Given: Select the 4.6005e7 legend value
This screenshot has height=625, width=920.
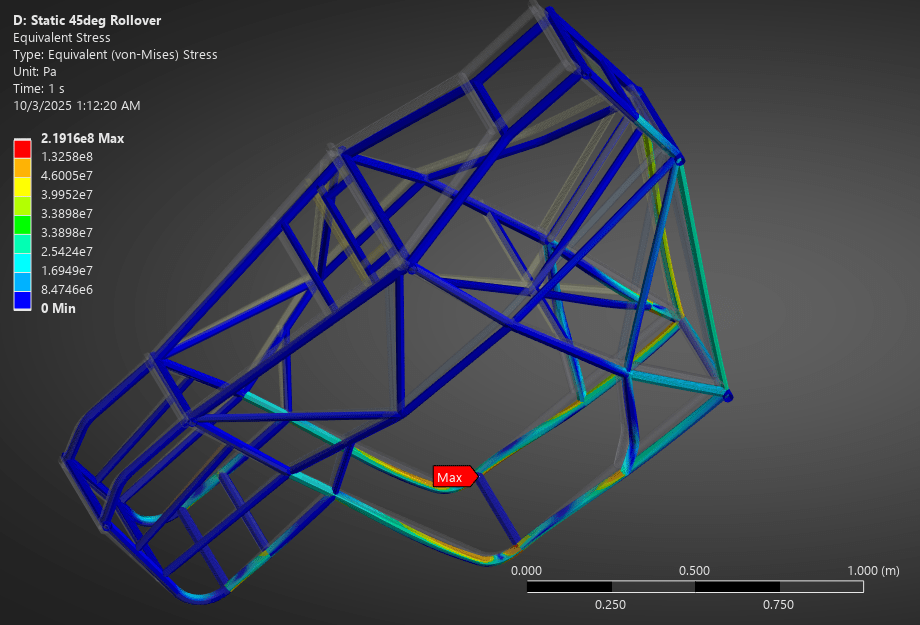Looking at the screenshot, I should point(67,176).
